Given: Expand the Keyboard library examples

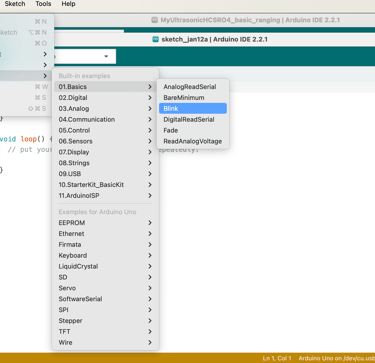Looking at the screenshot, I should (x=105, y=255).
